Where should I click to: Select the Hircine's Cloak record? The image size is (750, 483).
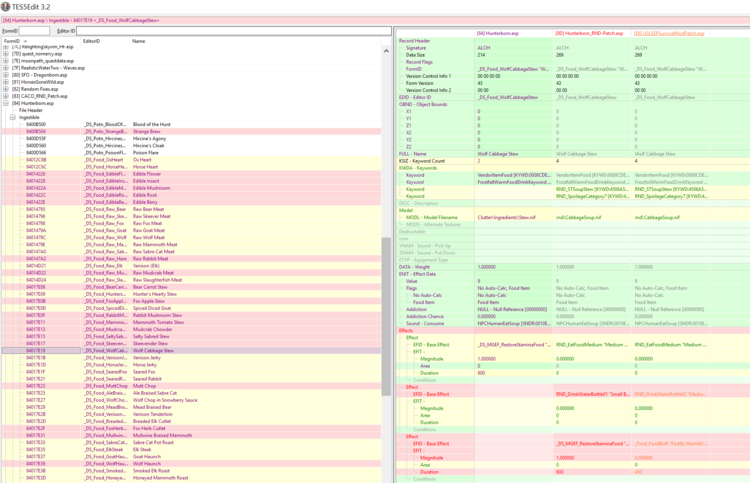[x=191, y=145]
